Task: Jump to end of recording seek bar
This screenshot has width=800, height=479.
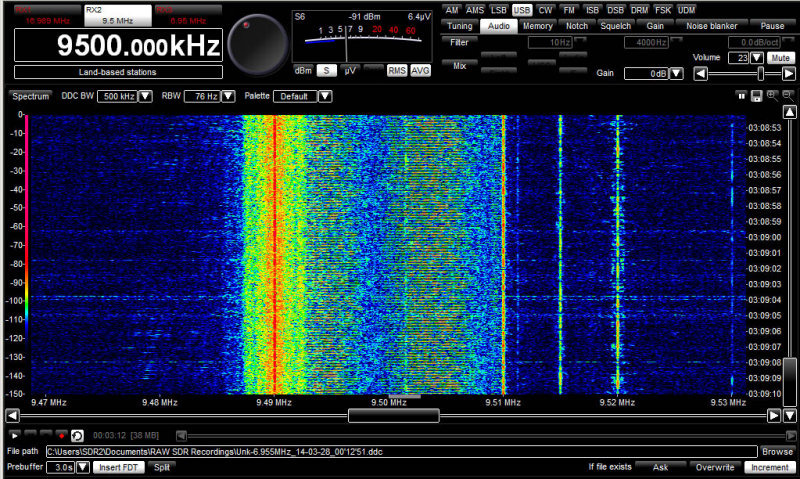Action: click(x=791, y=436)
